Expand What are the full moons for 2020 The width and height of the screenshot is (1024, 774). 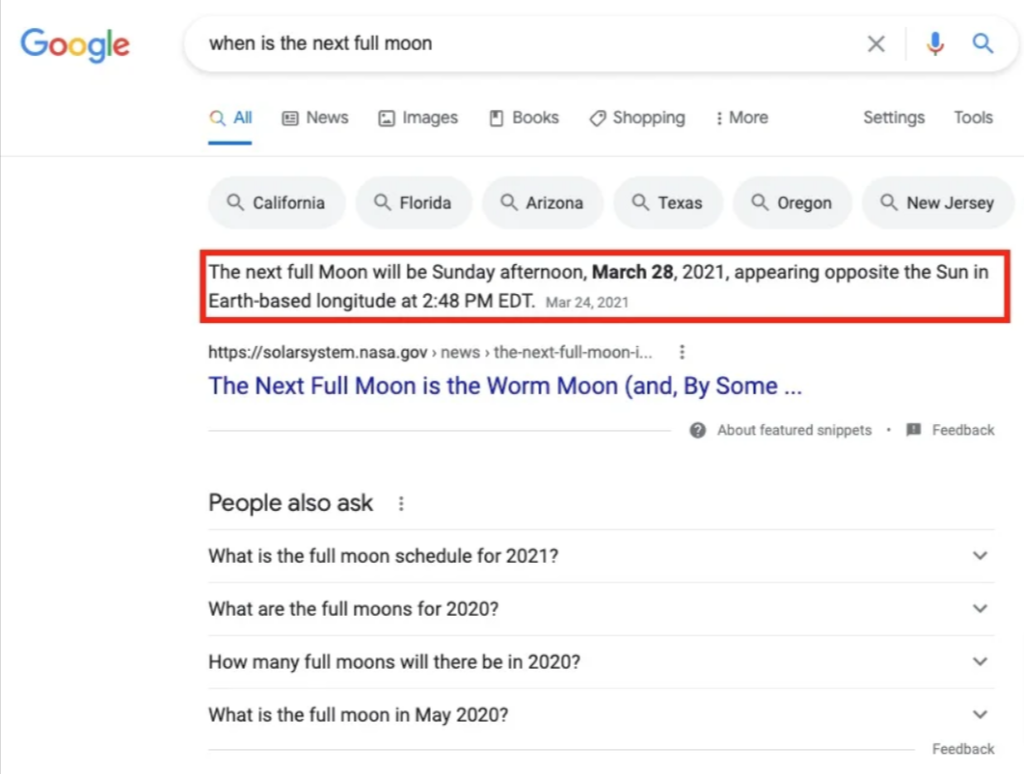601,609
